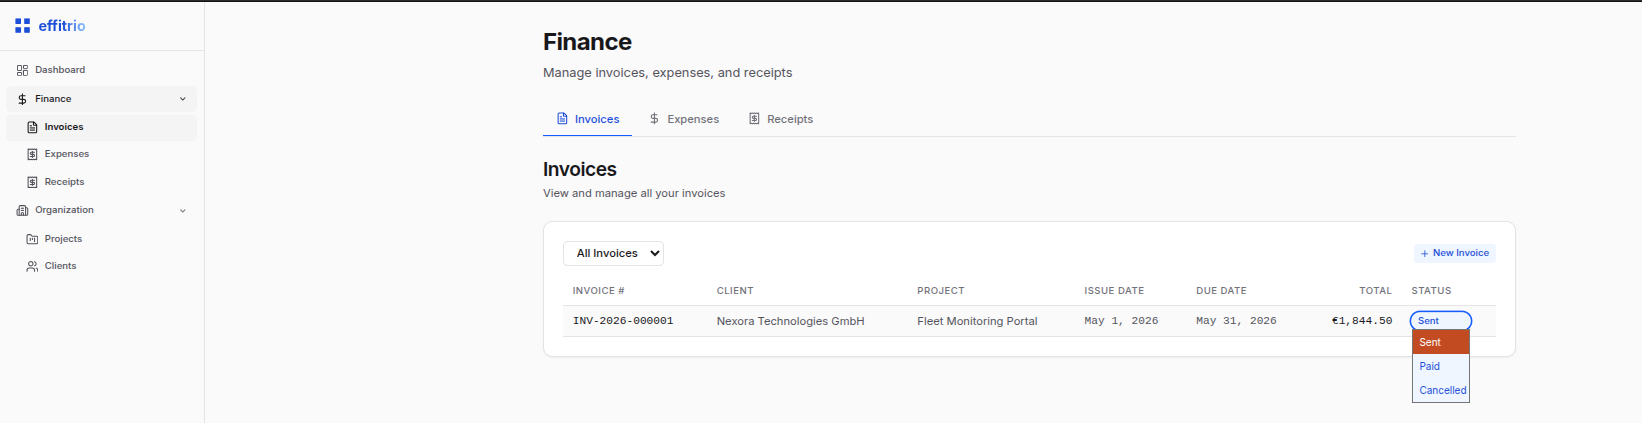The image size is (1642, 423).
Task: Switch to the Receipts tab
Action: point(781,119)
